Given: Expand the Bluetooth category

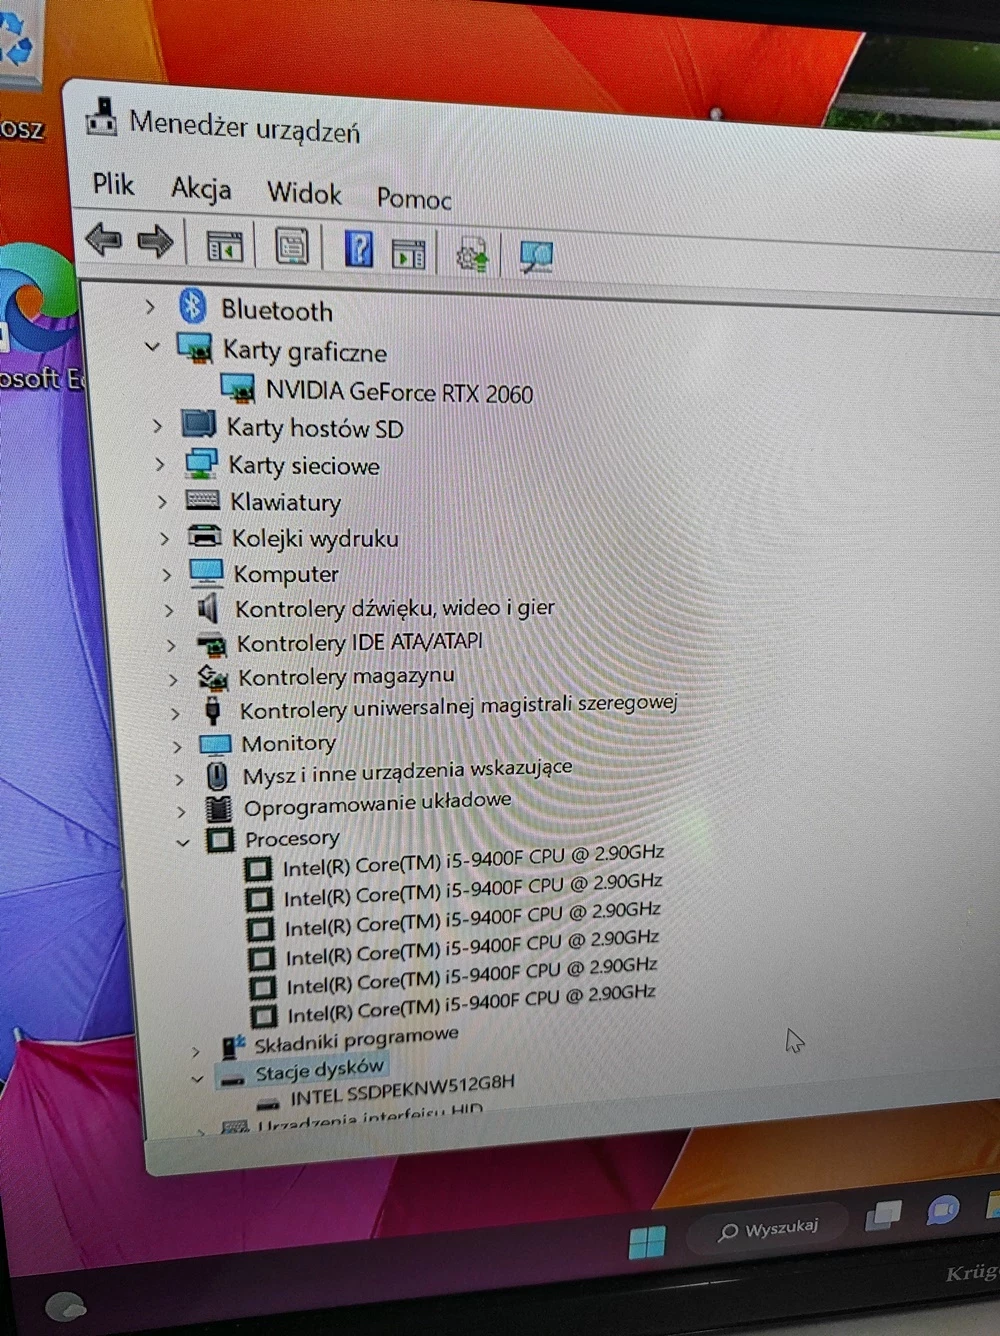Looking at the screenshot, I should point(150,306).
